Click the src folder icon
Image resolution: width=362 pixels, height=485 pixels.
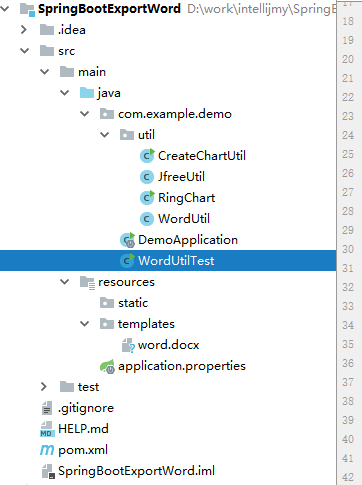pos(47,51)
